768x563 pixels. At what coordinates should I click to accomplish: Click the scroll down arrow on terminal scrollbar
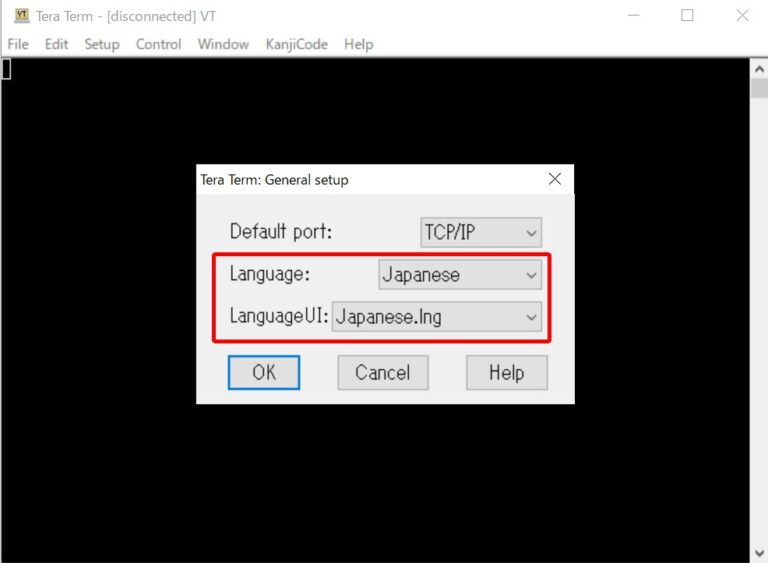pos(759,553)
